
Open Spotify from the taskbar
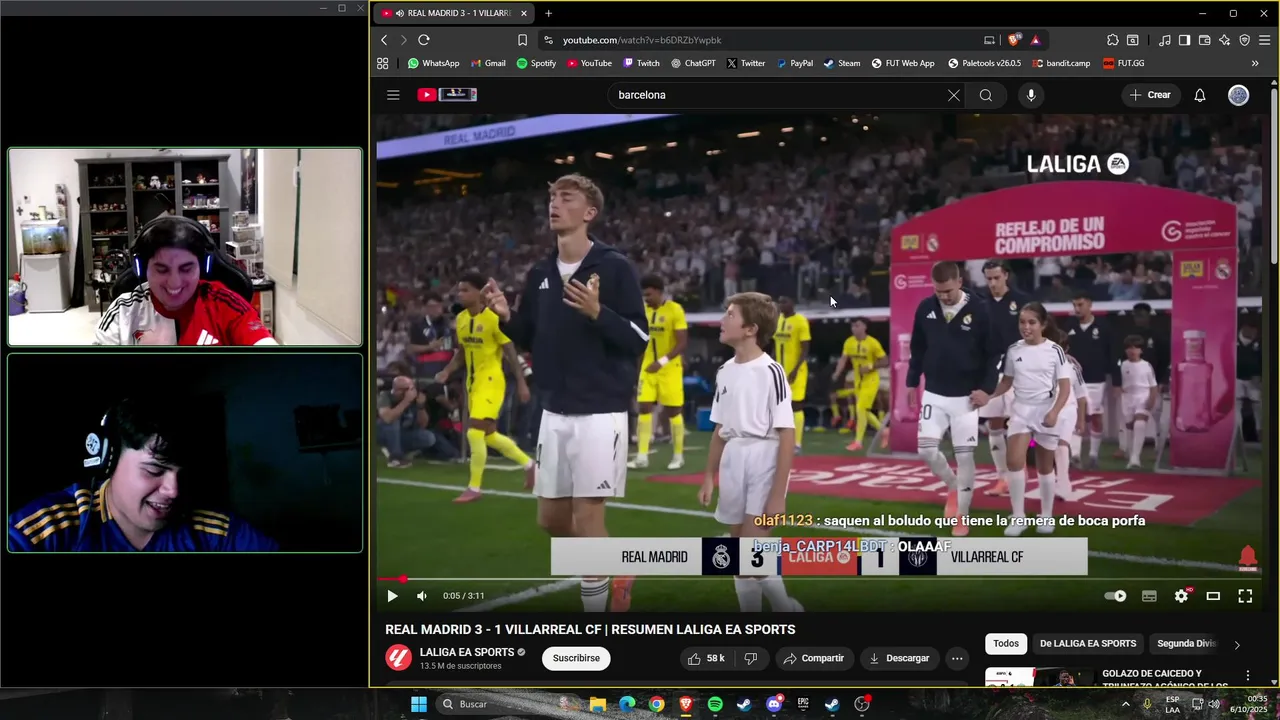(x=715, y=704)
